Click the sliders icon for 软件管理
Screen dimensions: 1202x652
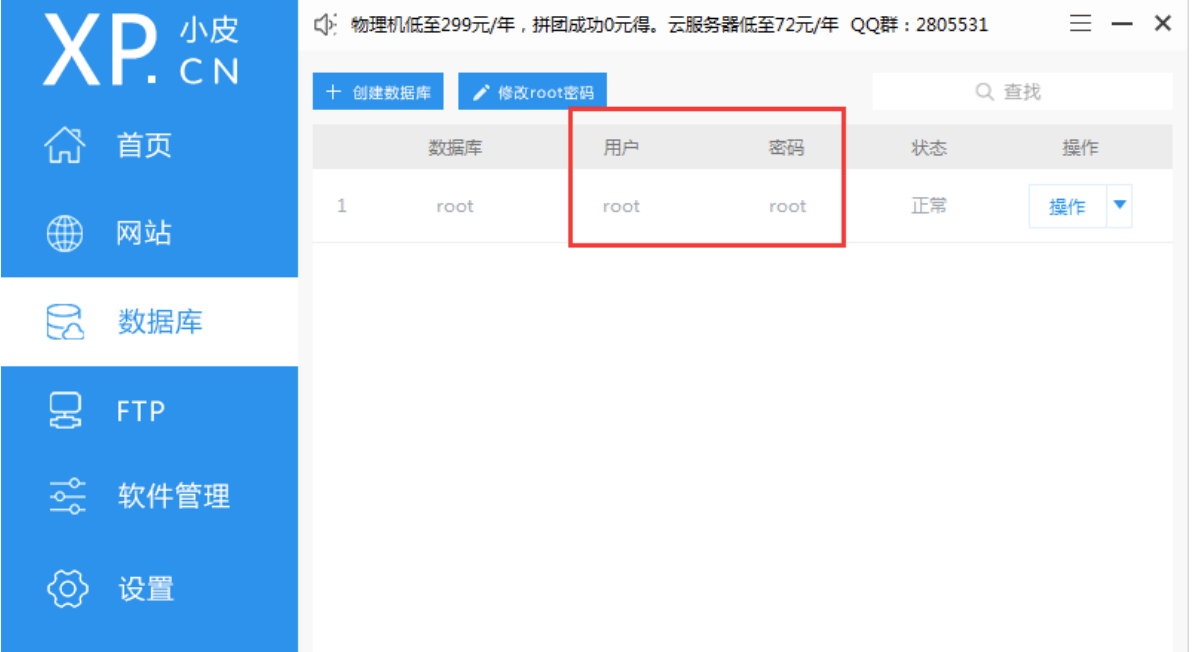point(67,496)
